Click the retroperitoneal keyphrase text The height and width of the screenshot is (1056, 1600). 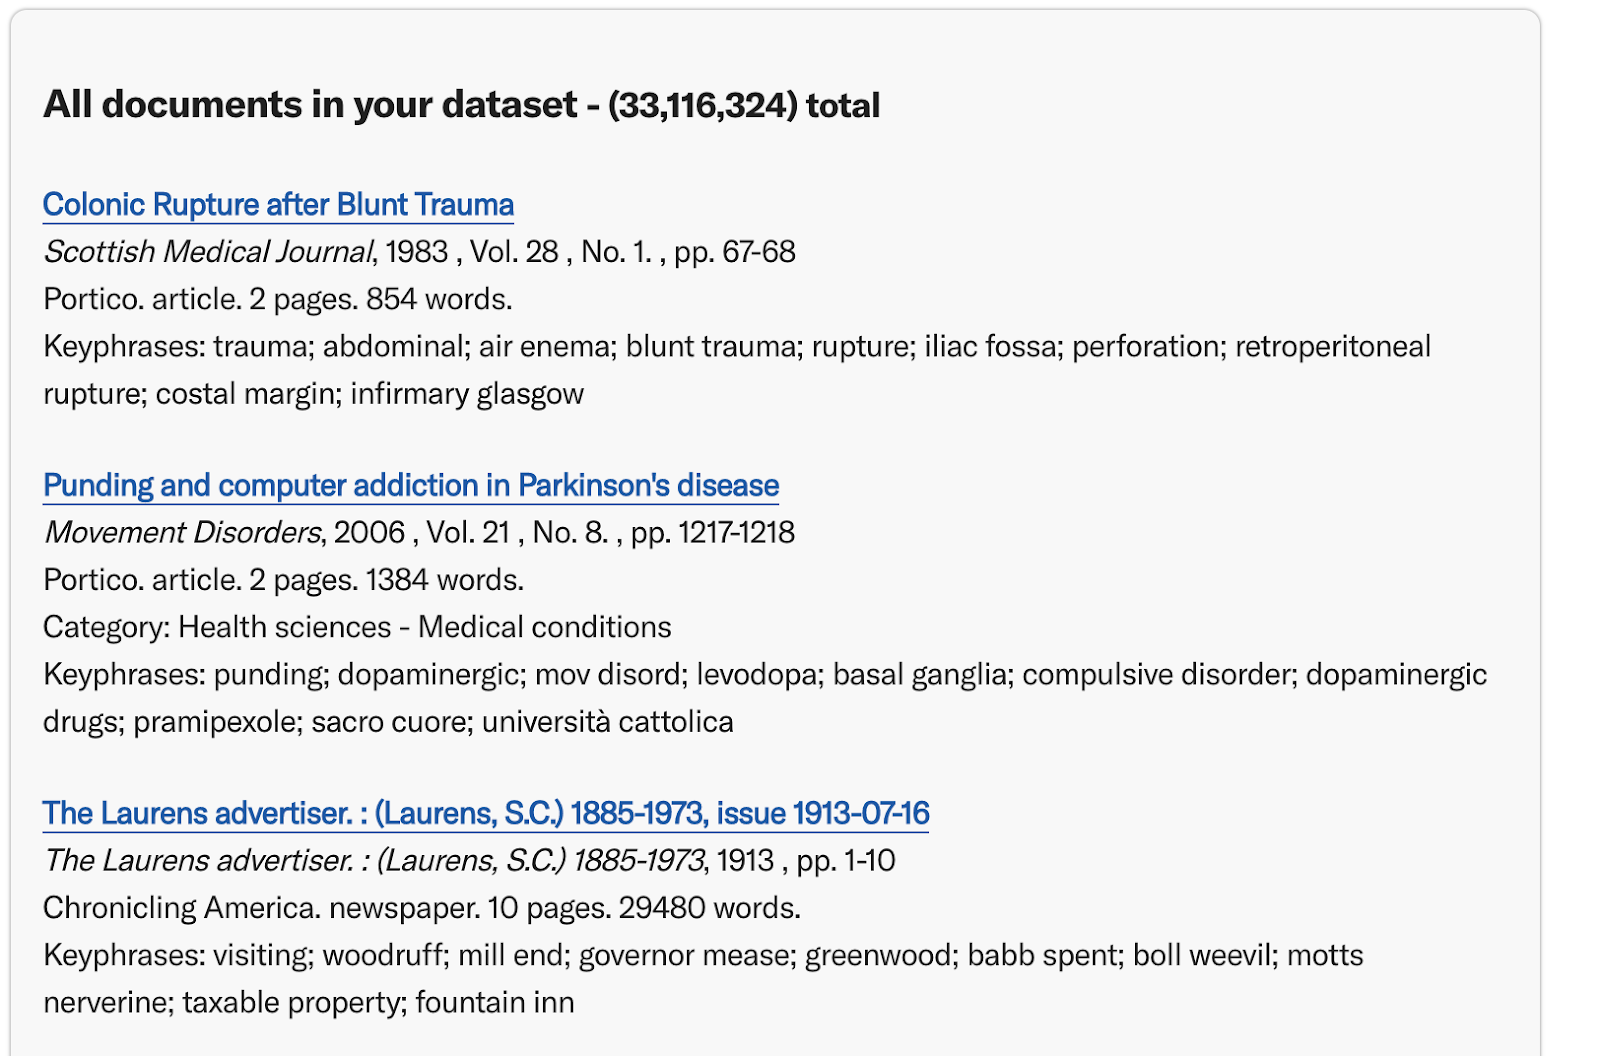point(1333,347)
